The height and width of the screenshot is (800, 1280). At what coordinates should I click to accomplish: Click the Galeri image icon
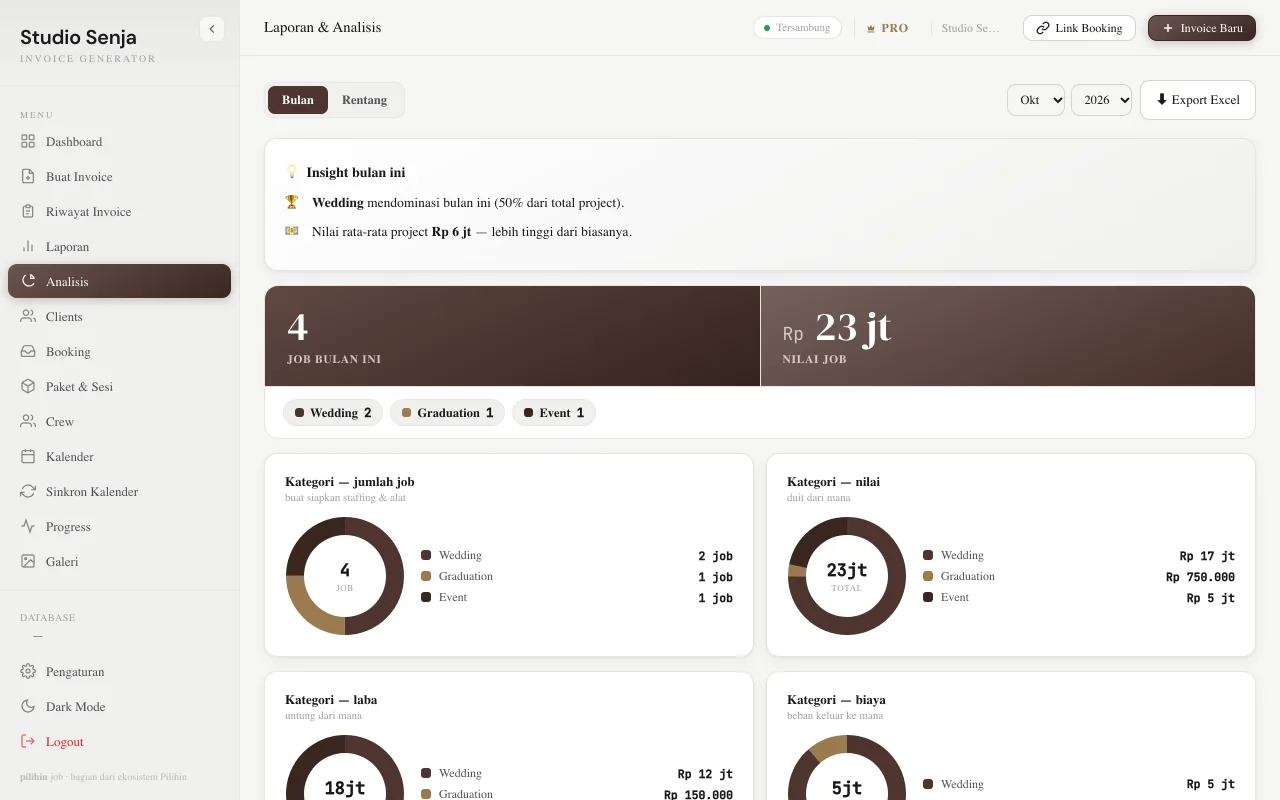pos(28,562)
